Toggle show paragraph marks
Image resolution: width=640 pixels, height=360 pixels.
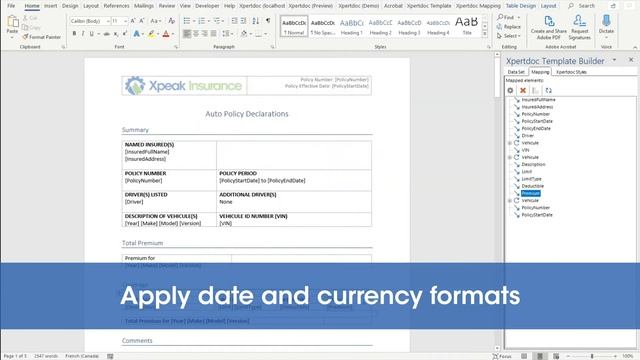pyautogui.click(x=268, y=21)
